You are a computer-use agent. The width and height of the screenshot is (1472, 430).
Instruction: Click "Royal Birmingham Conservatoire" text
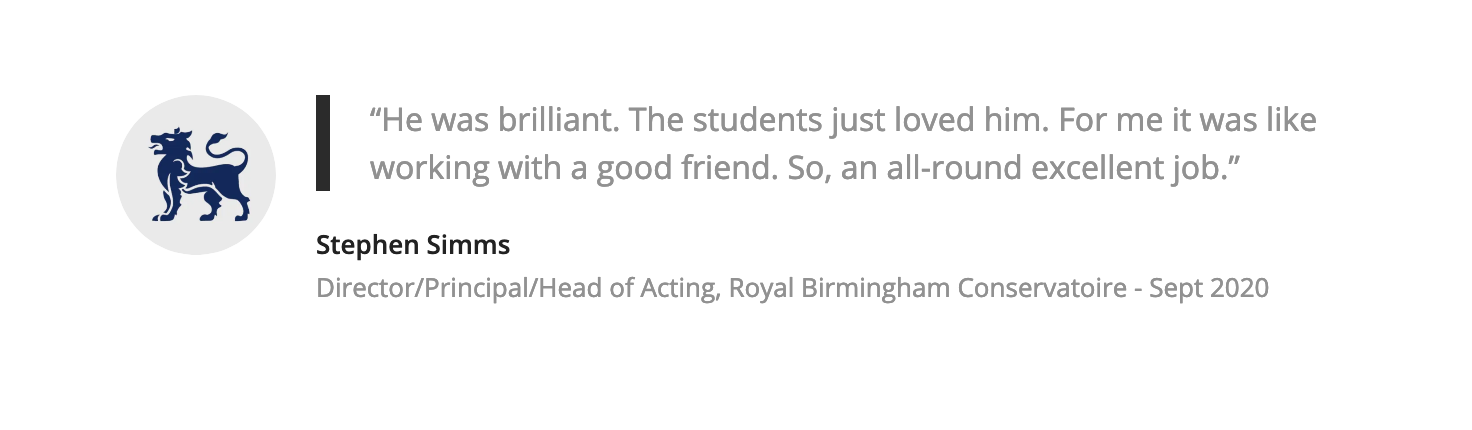pyautogui.click(x=927, y=289)
